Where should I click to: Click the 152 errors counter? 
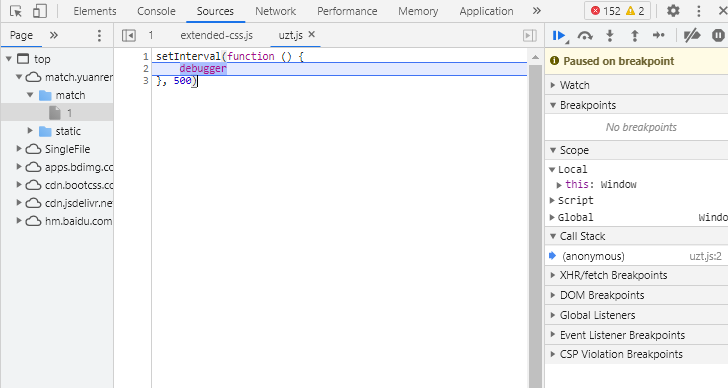(605, 11)
